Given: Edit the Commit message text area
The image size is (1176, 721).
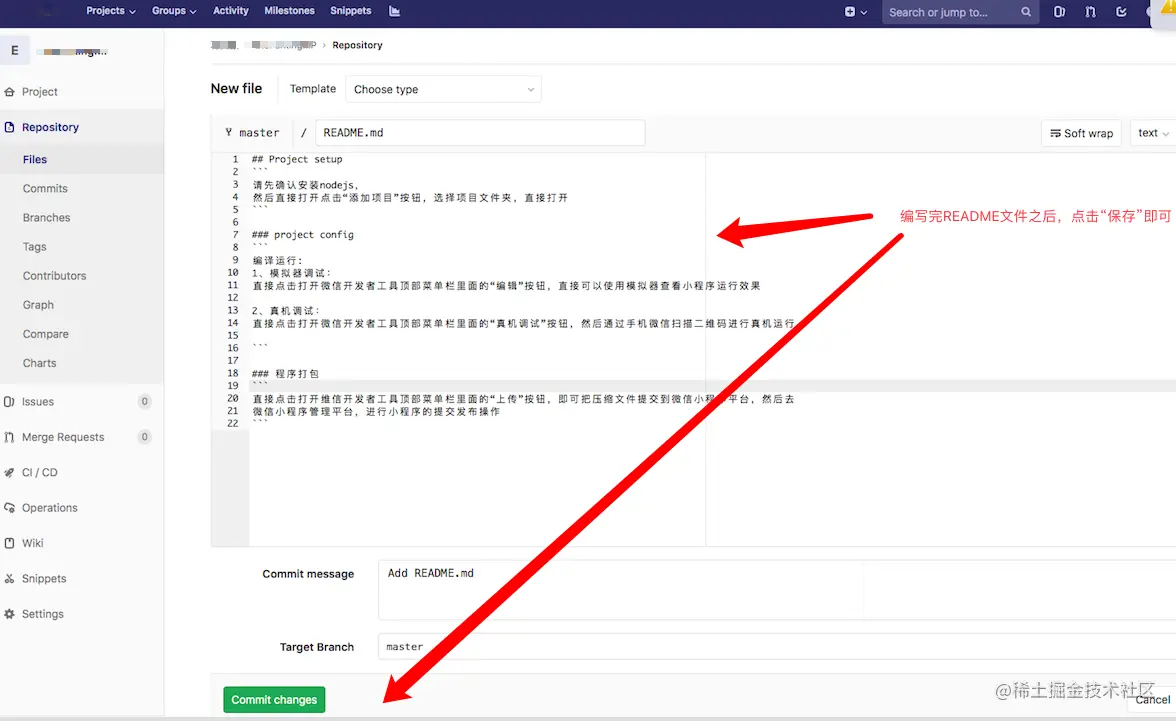Looking at the screenshot, I should tap(777, 590).
